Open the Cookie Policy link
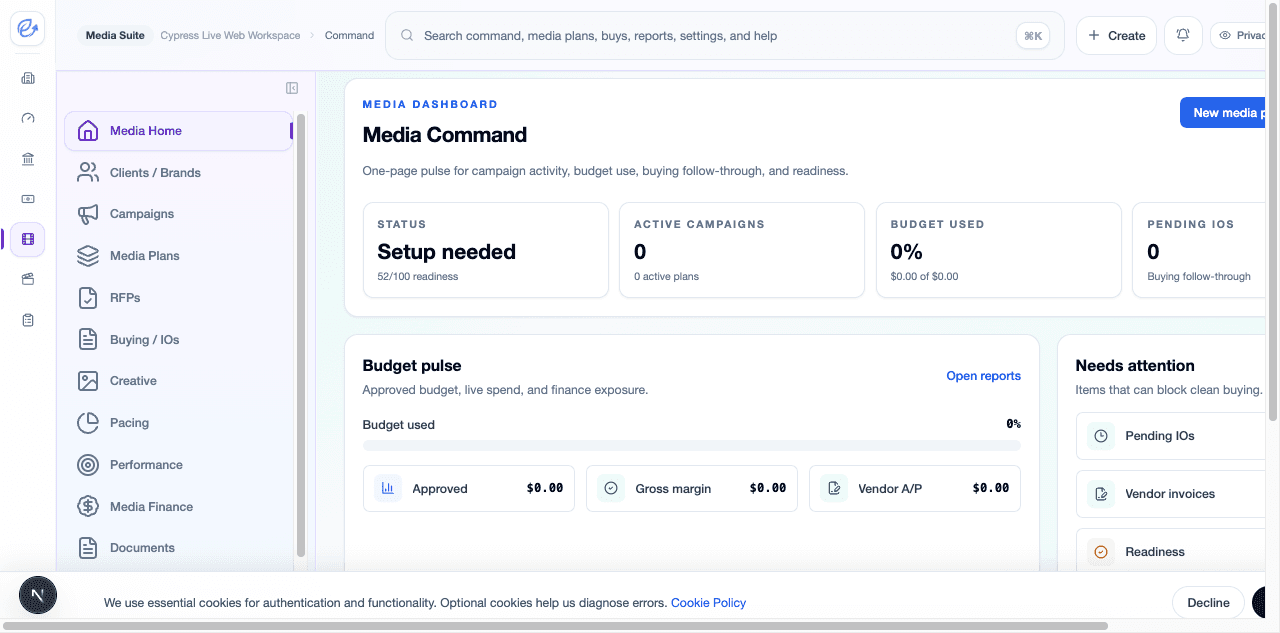 click(x=708, y=603)
